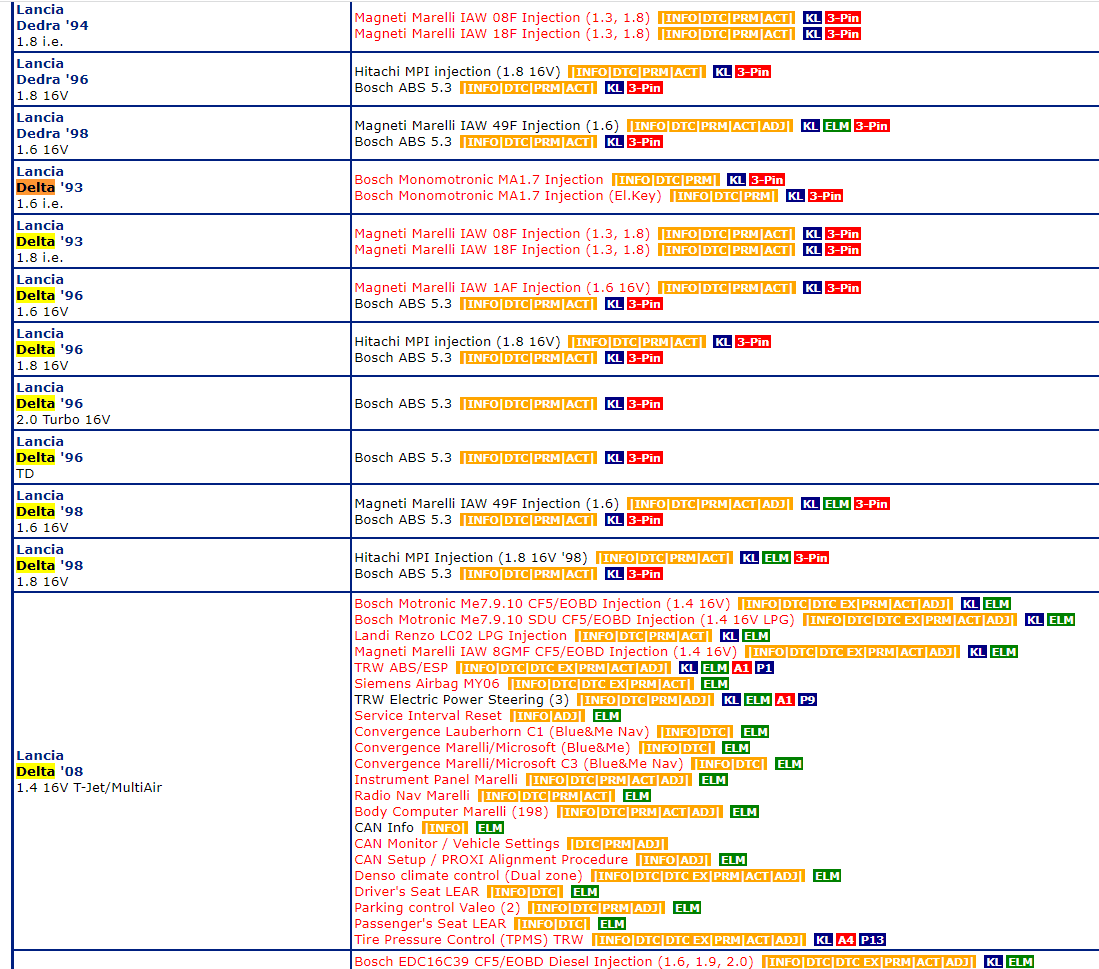Open the Body Computer Marelli (198) link
This screenshot has width=1099, height=969.
[451, 812]
